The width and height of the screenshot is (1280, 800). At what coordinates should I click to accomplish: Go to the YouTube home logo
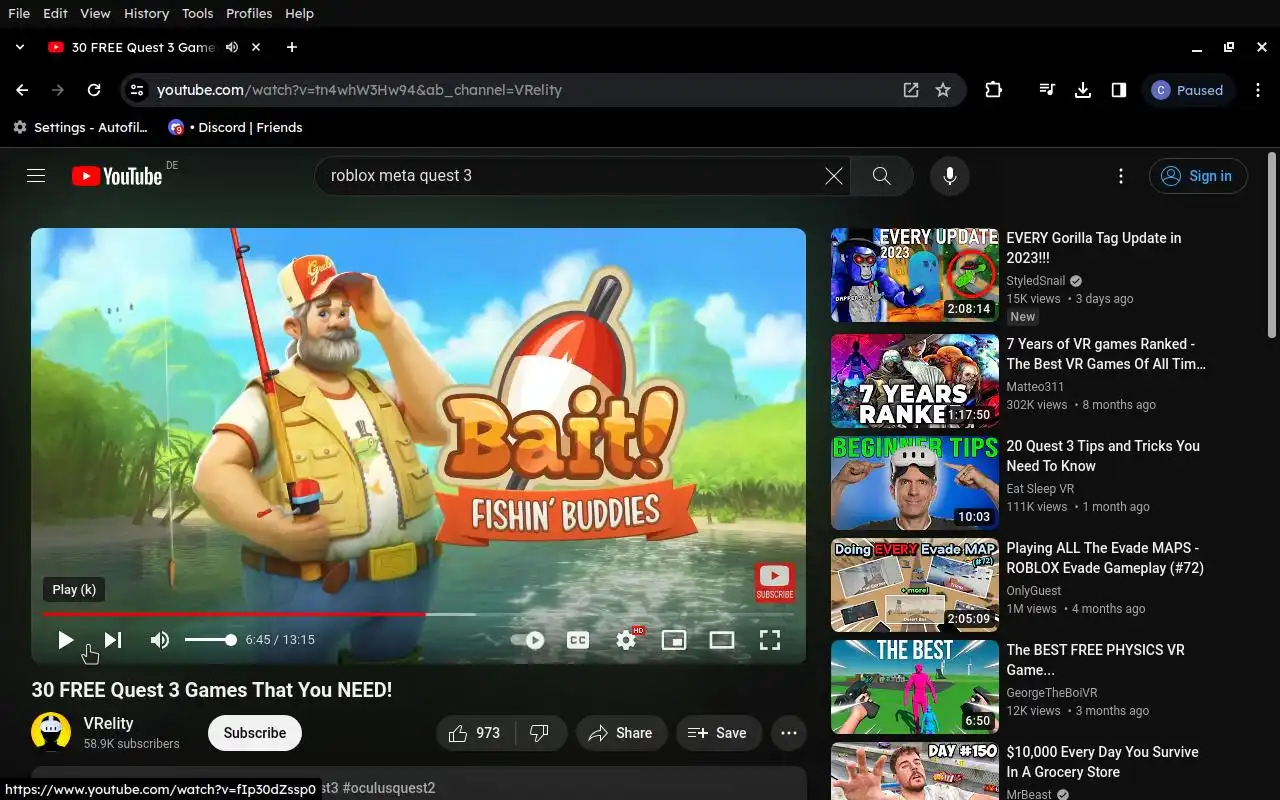click(x=117, y=176)
